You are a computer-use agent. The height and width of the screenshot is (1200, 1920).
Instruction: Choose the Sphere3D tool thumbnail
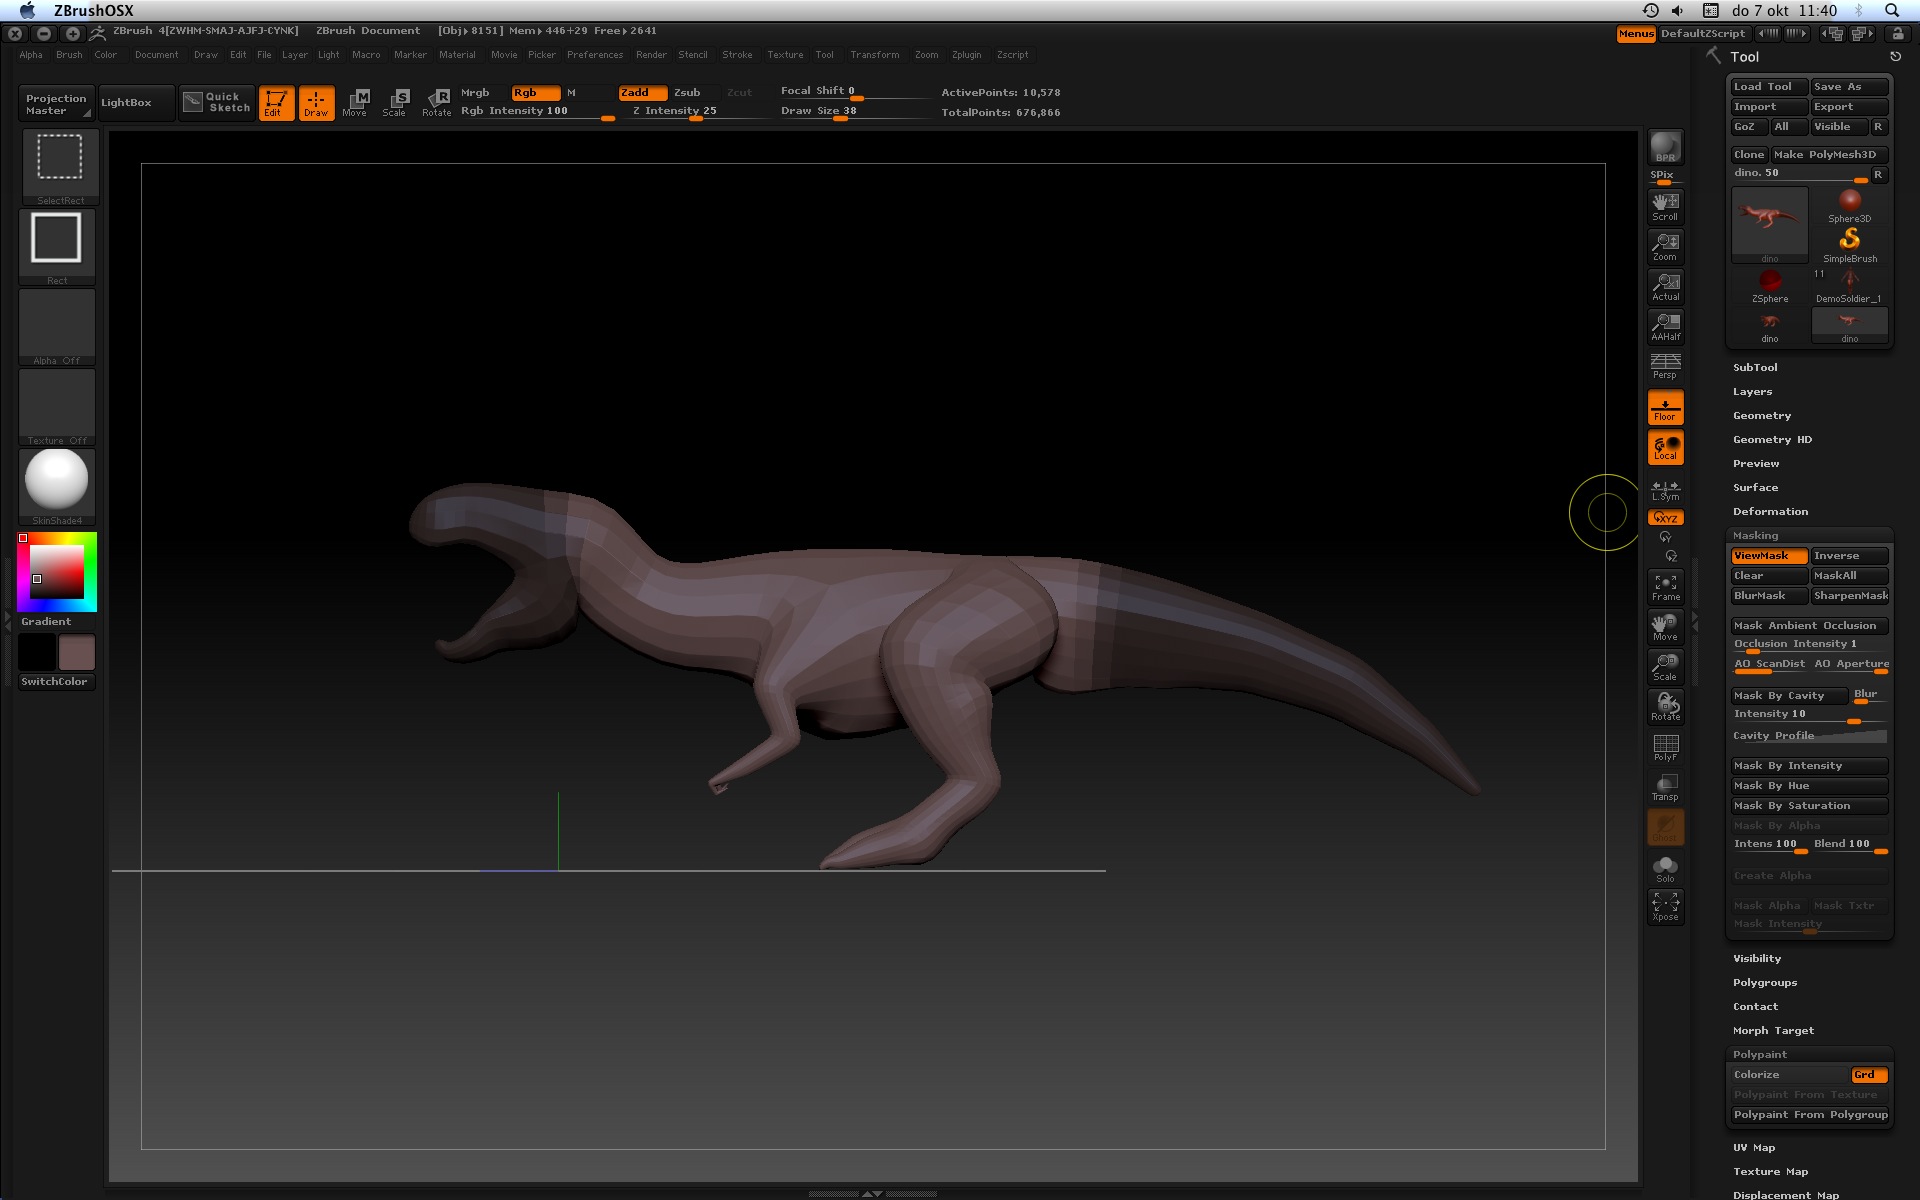point(1850,205)
